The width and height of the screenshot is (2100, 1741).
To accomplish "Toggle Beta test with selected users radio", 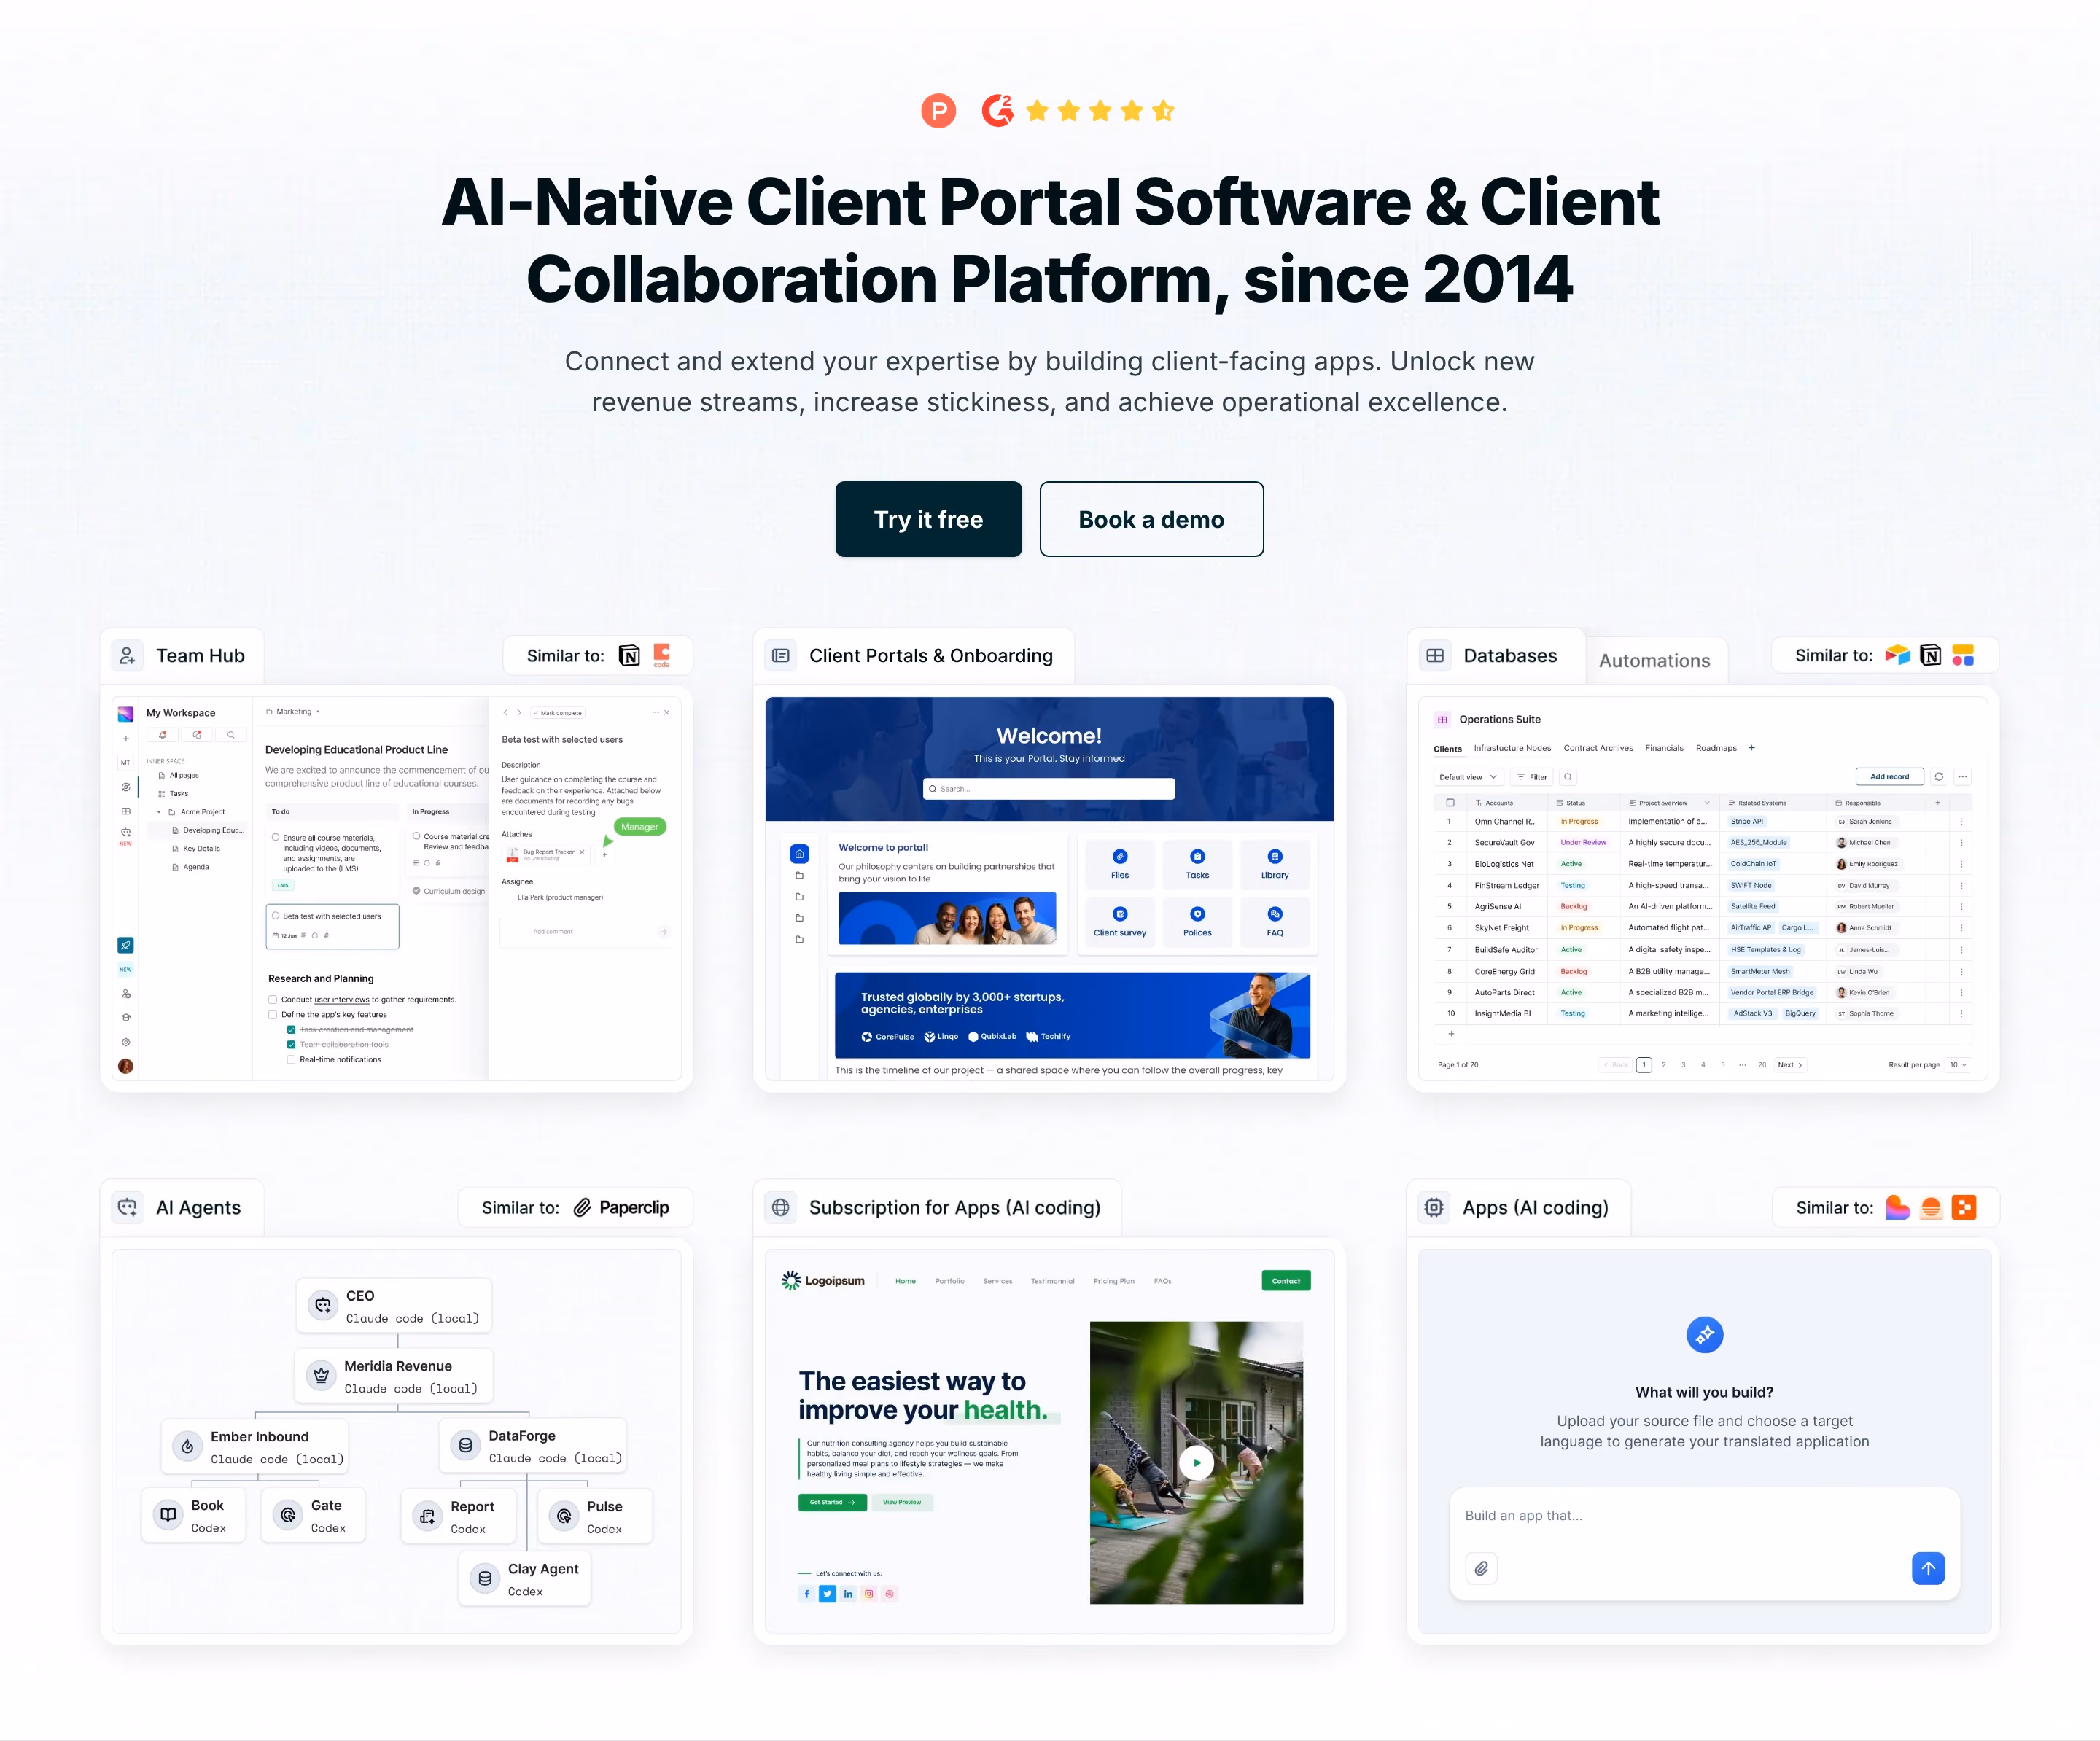I will coord(276,916).
